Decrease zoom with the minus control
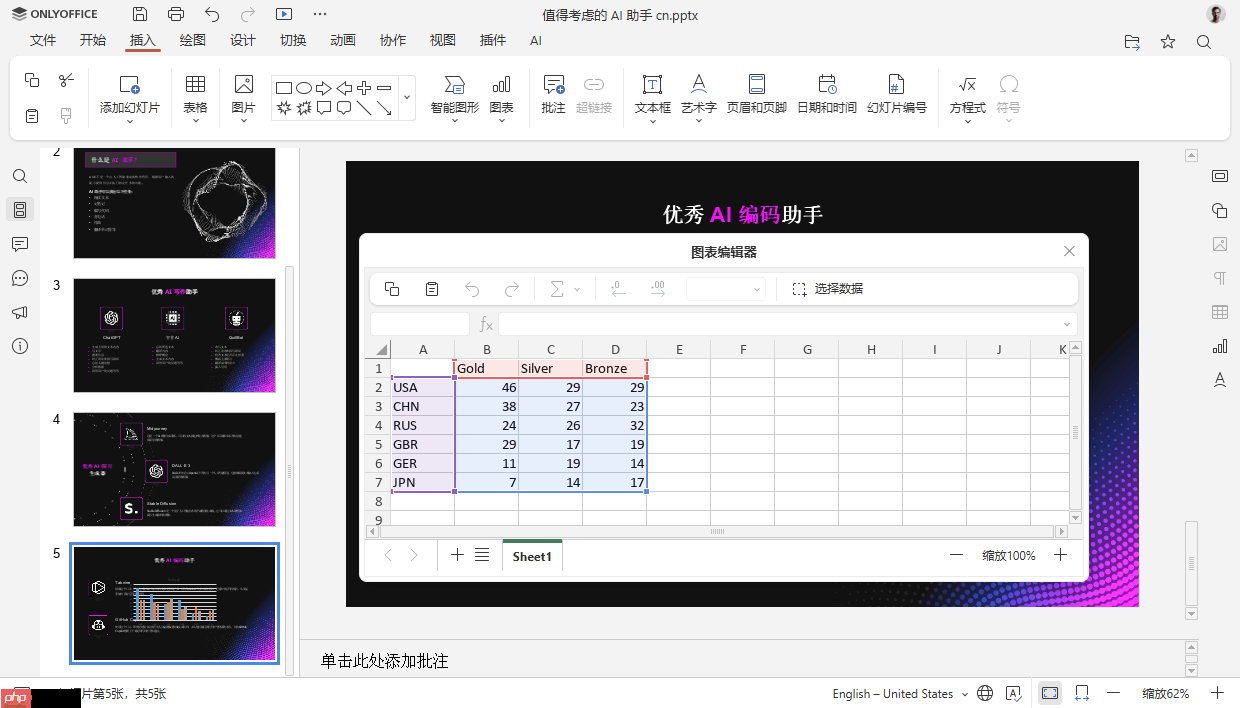 (x=1114, y=692)
